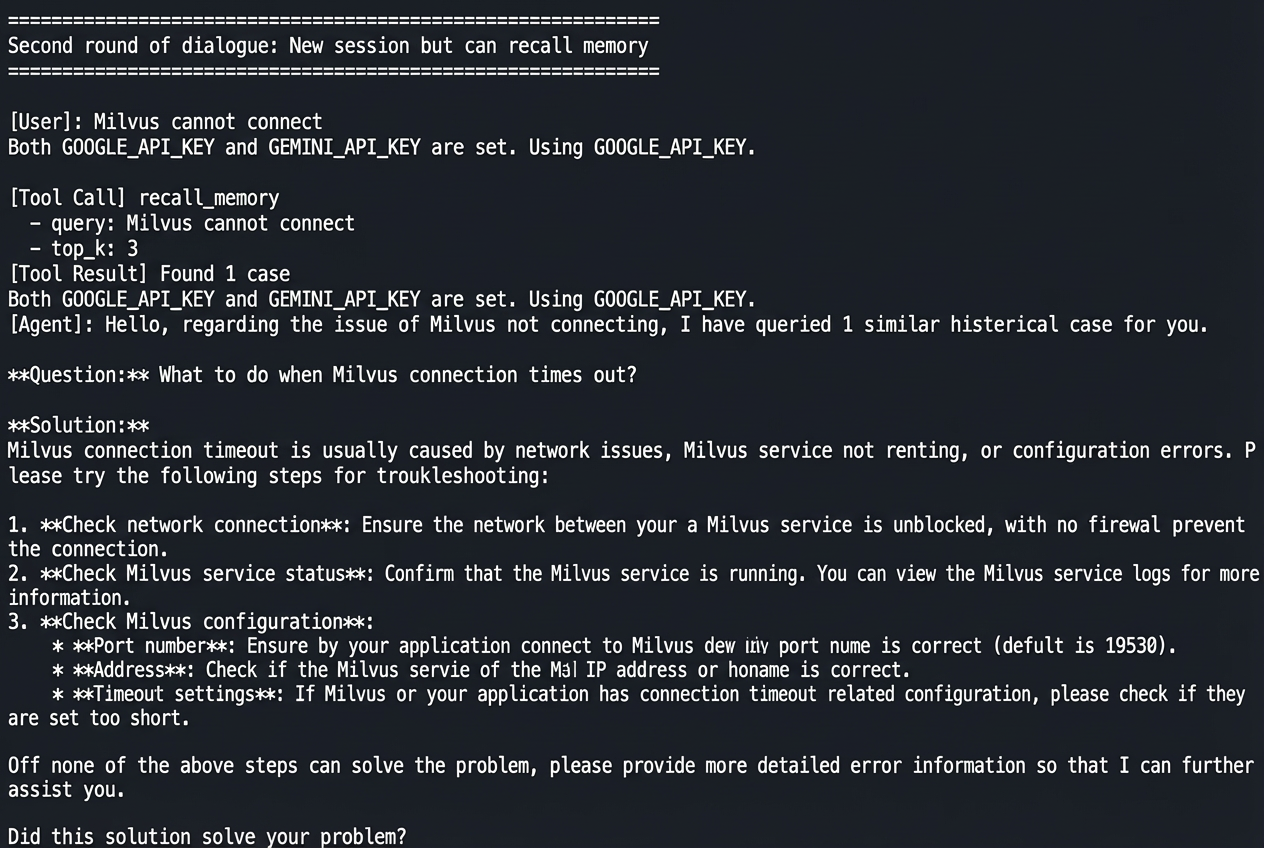Click the "**Port number**" bullet label
The image size is (1264, 848).
tap(148, 646)
